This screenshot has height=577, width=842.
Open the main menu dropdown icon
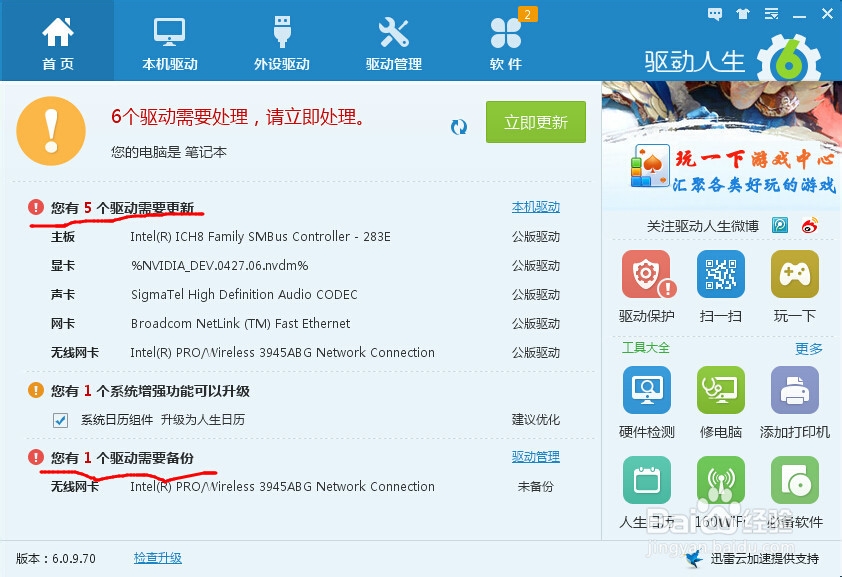click(x=772, y=14)
